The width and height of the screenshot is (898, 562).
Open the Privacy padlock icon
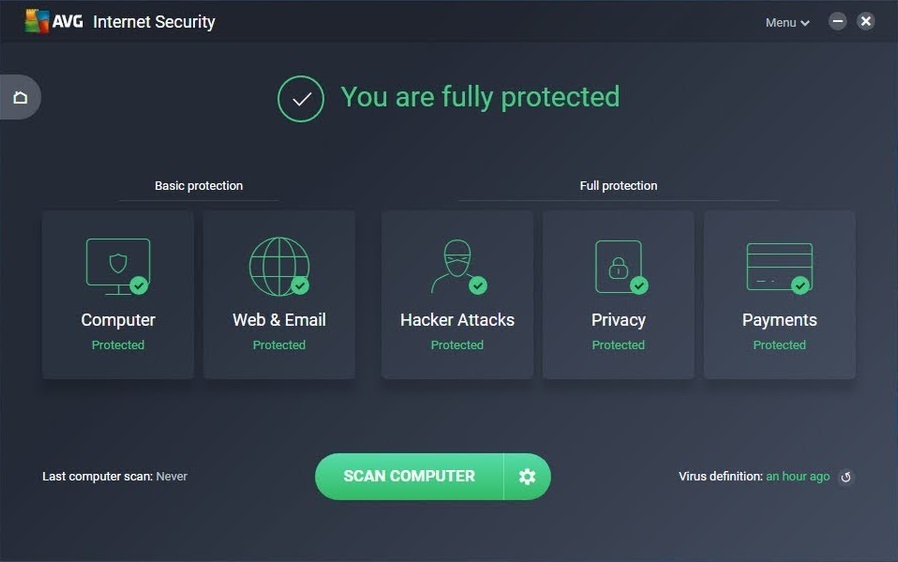(x=620, y=267)
